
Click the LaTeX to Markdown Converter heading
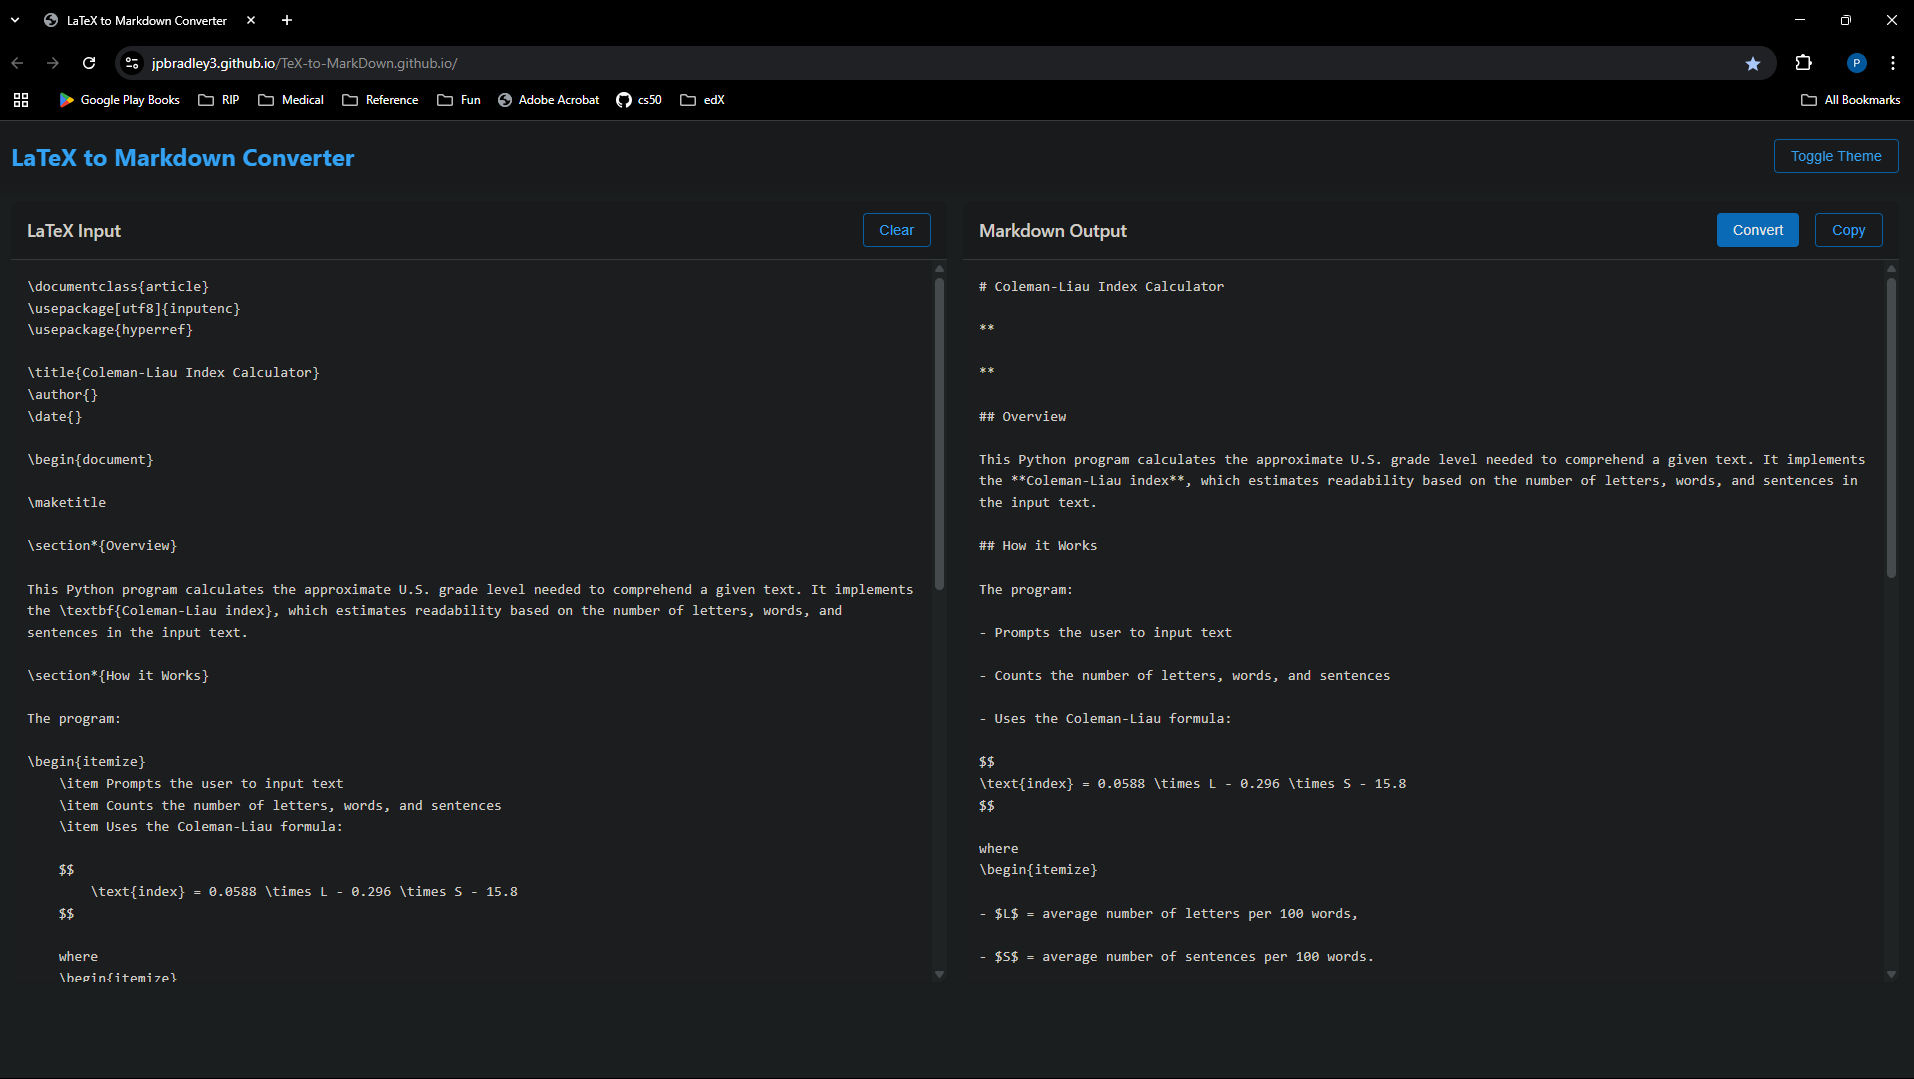coord(183,158)
